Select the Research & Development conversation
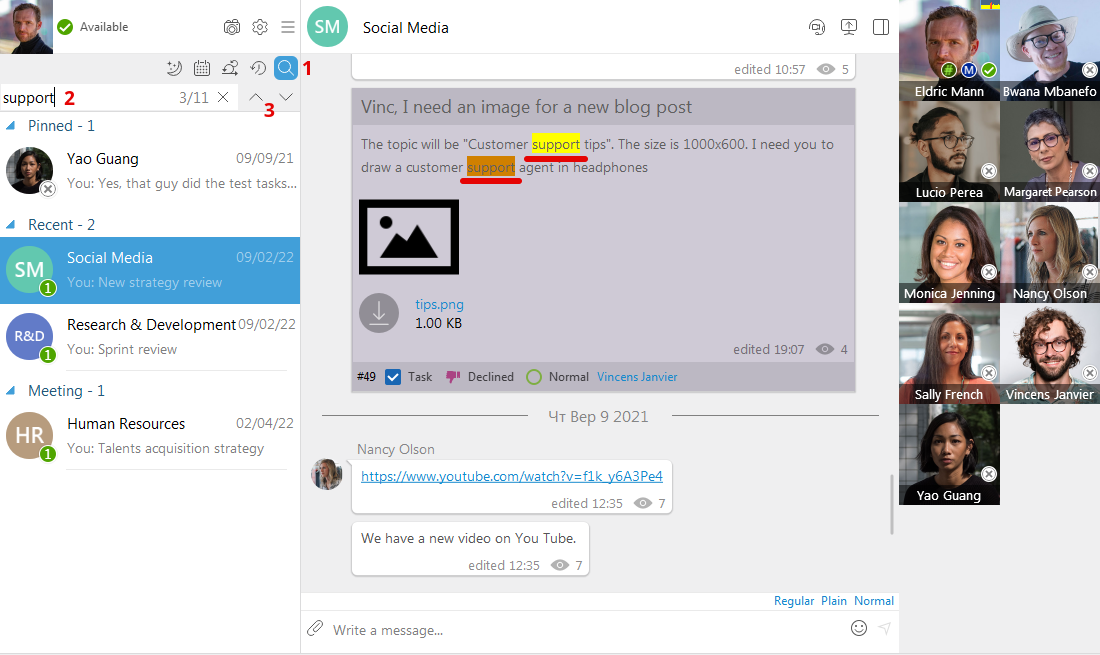1100x655 pixels. click(x=150, y=336)
